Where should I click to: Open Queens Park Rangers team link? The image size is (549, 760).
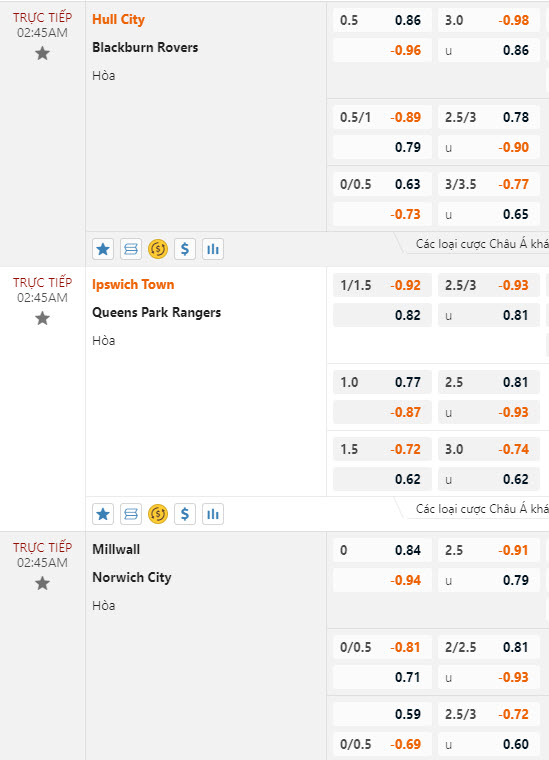coord(157,313)
